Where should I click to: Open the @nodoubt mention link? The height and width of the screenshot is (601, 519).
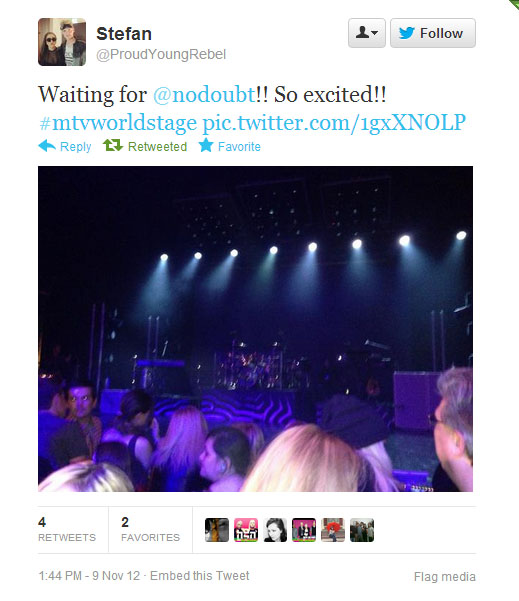coord(204,94)
